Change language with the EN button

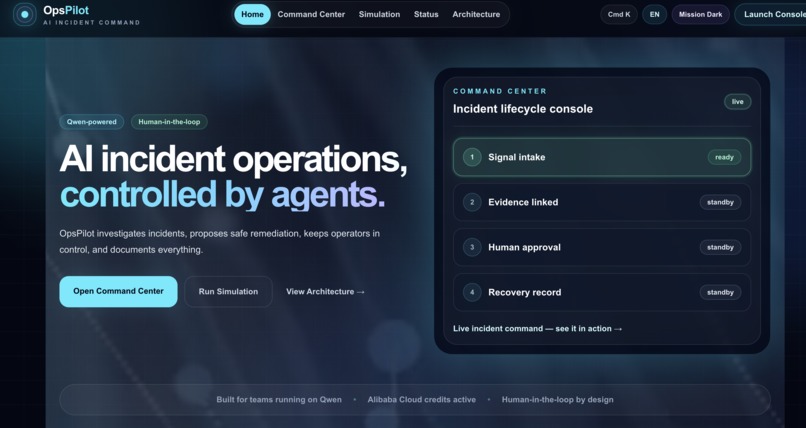[654, 14]
